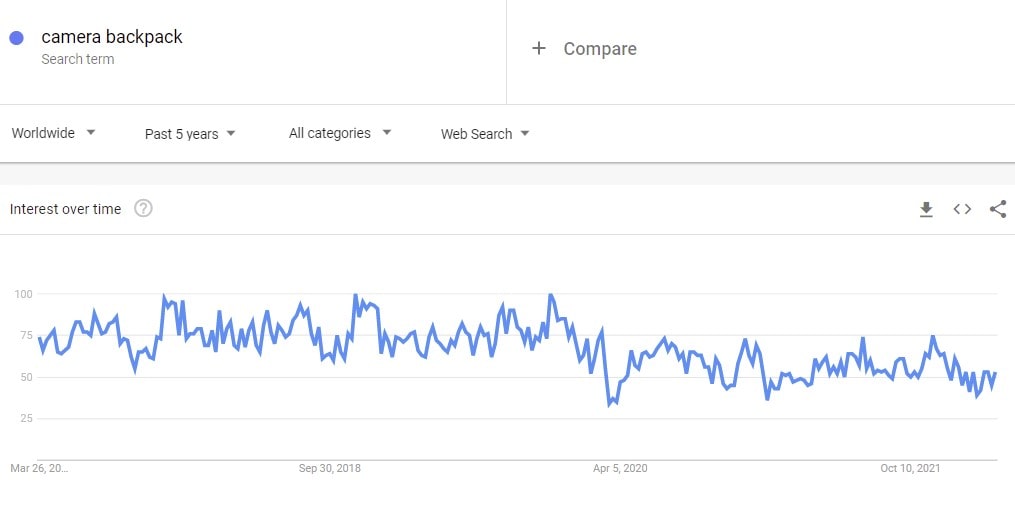
Task: Click the Interest over time heading
Action: [x=65, y=209]
